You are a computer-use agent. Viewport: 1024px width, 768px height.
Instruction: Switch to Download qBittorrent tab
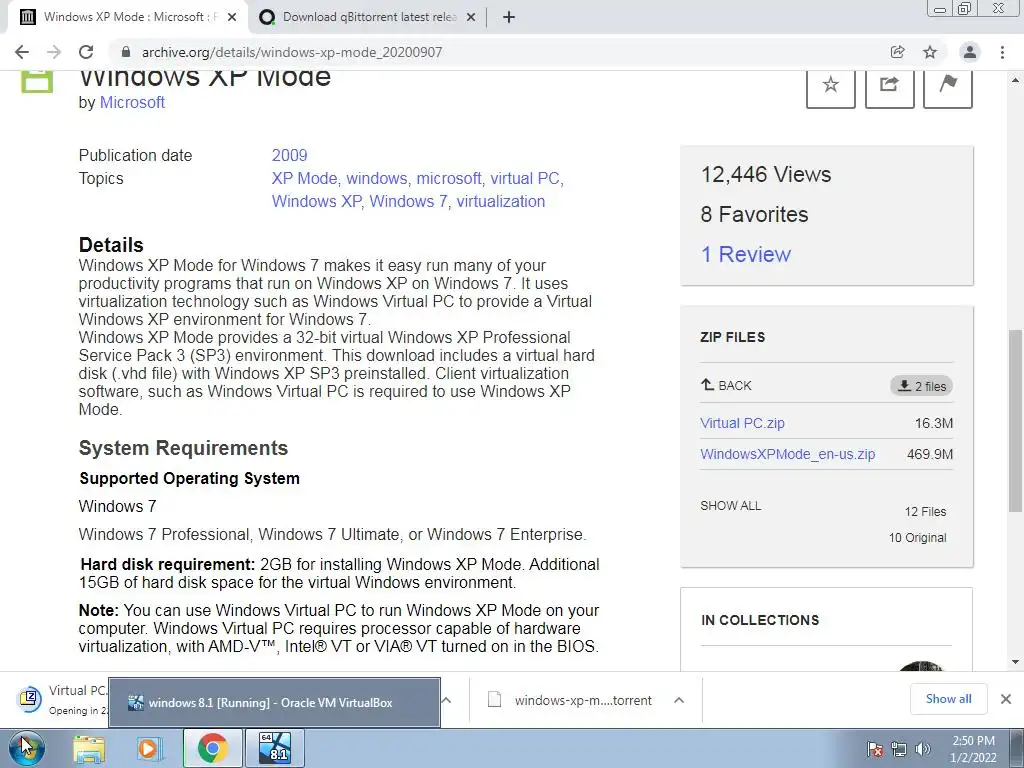click(x=368, y=18)
